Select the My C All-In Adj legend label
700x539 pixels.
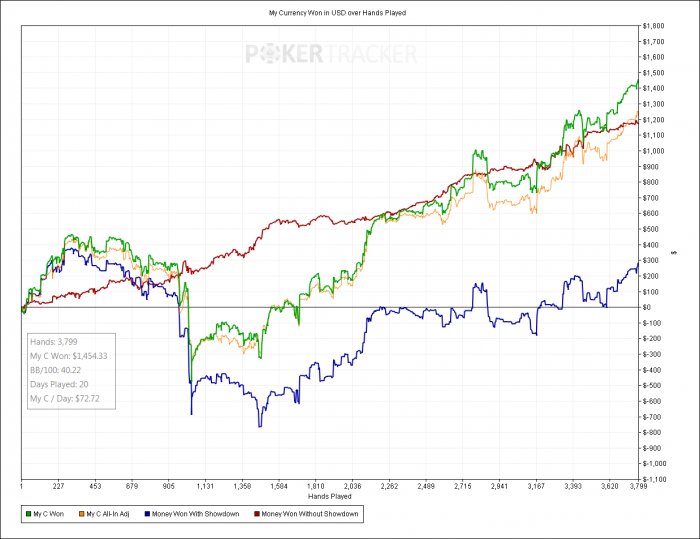[x=108, y=514]
